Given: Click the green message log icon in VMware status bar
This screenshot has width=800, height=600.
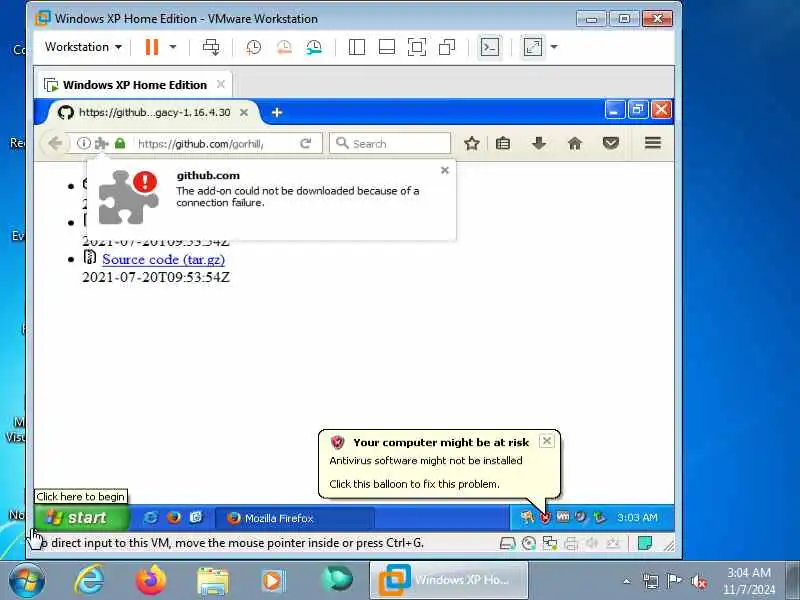Looking at the screenshot, I should click(645, 543).
